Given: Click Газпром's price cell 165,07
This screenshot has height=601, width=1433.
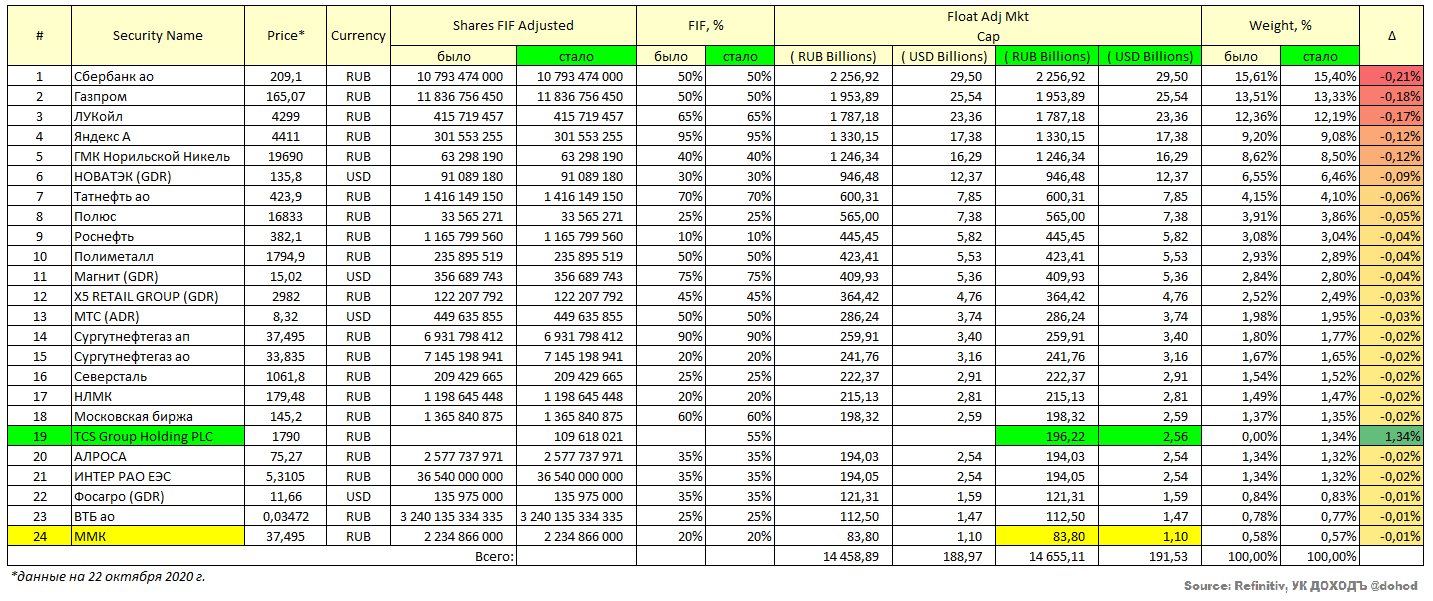Looking at the screenshot, I should tap(287, 96).
